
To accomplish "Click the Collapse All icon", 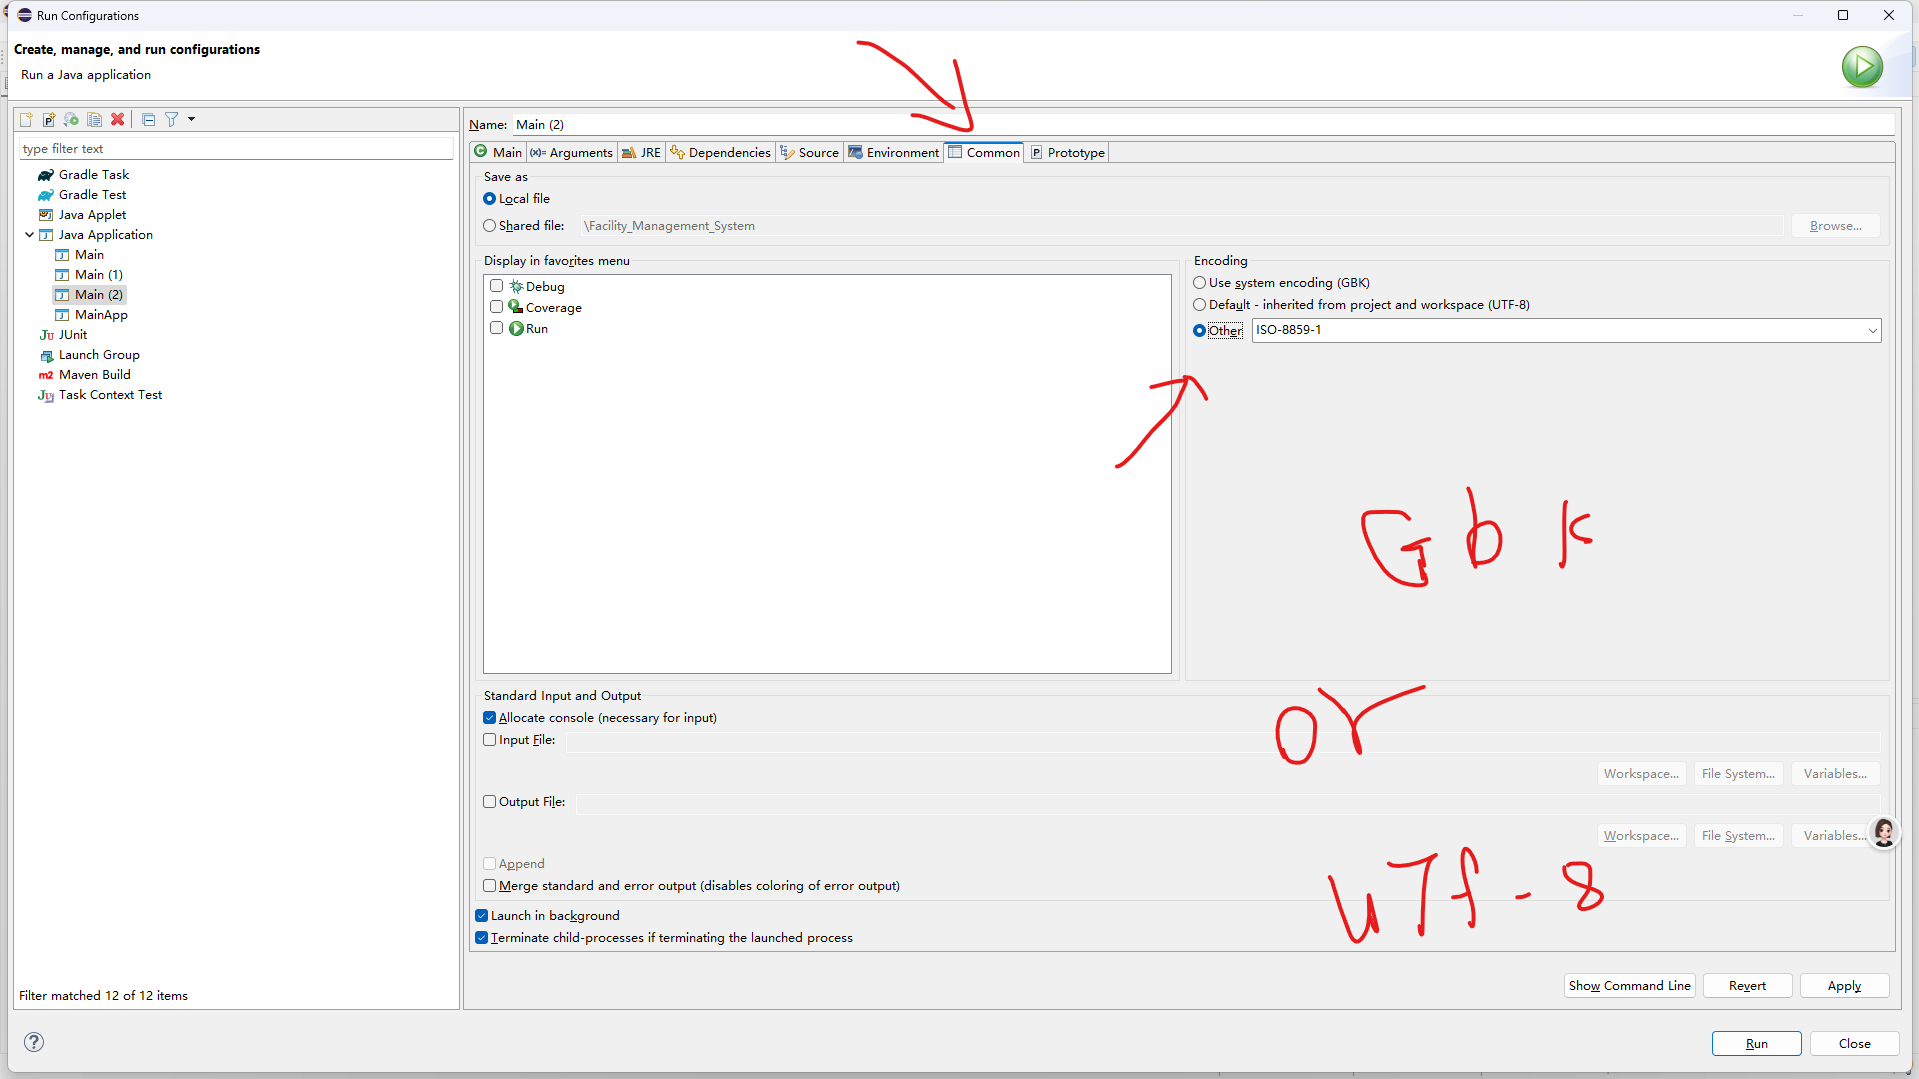I will (148, 120).
